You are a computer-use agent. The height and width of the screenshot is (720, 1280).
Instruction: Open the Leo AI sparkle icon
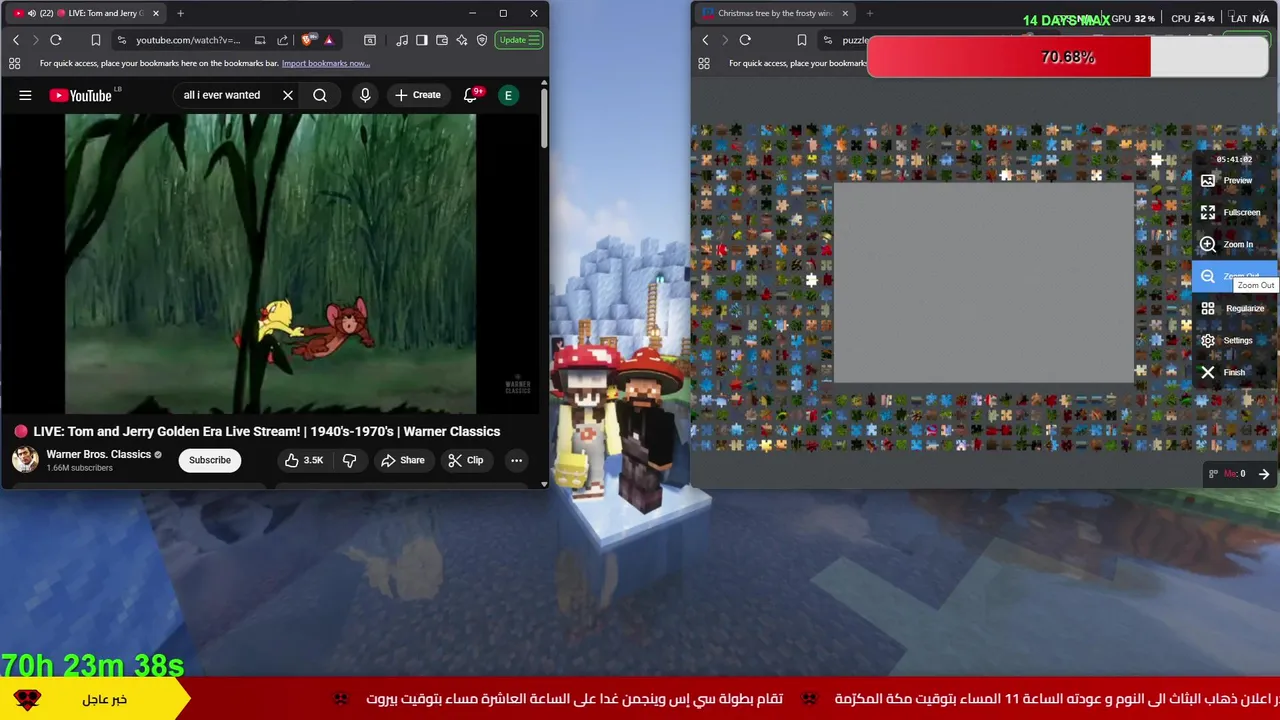tap(462, 40)
